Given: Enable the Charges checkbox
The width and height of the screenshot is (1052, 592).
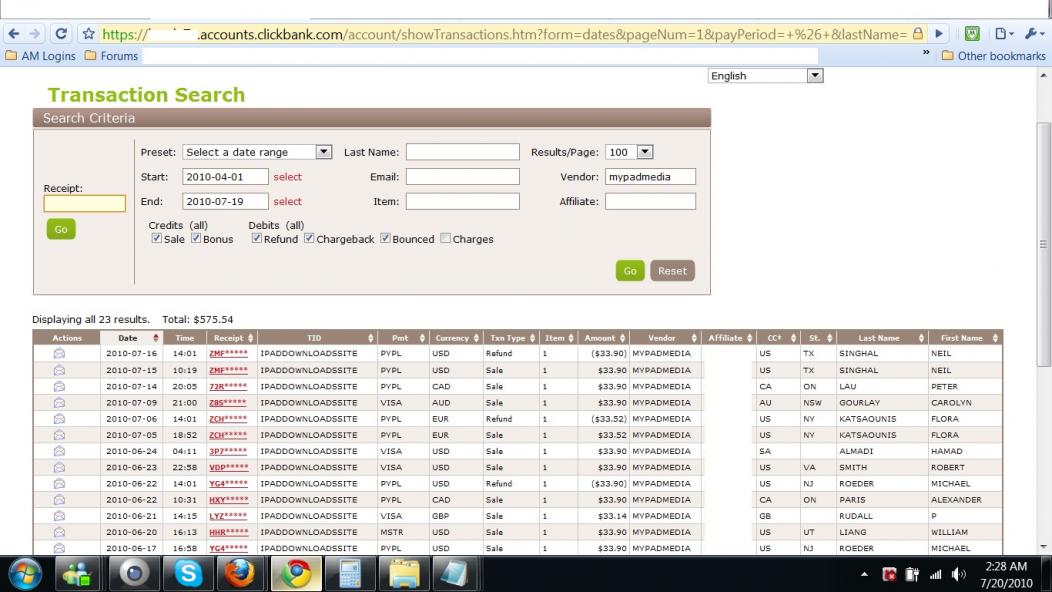Looking at the screenshot, I should pyautogui.click(x=445, y=239).
